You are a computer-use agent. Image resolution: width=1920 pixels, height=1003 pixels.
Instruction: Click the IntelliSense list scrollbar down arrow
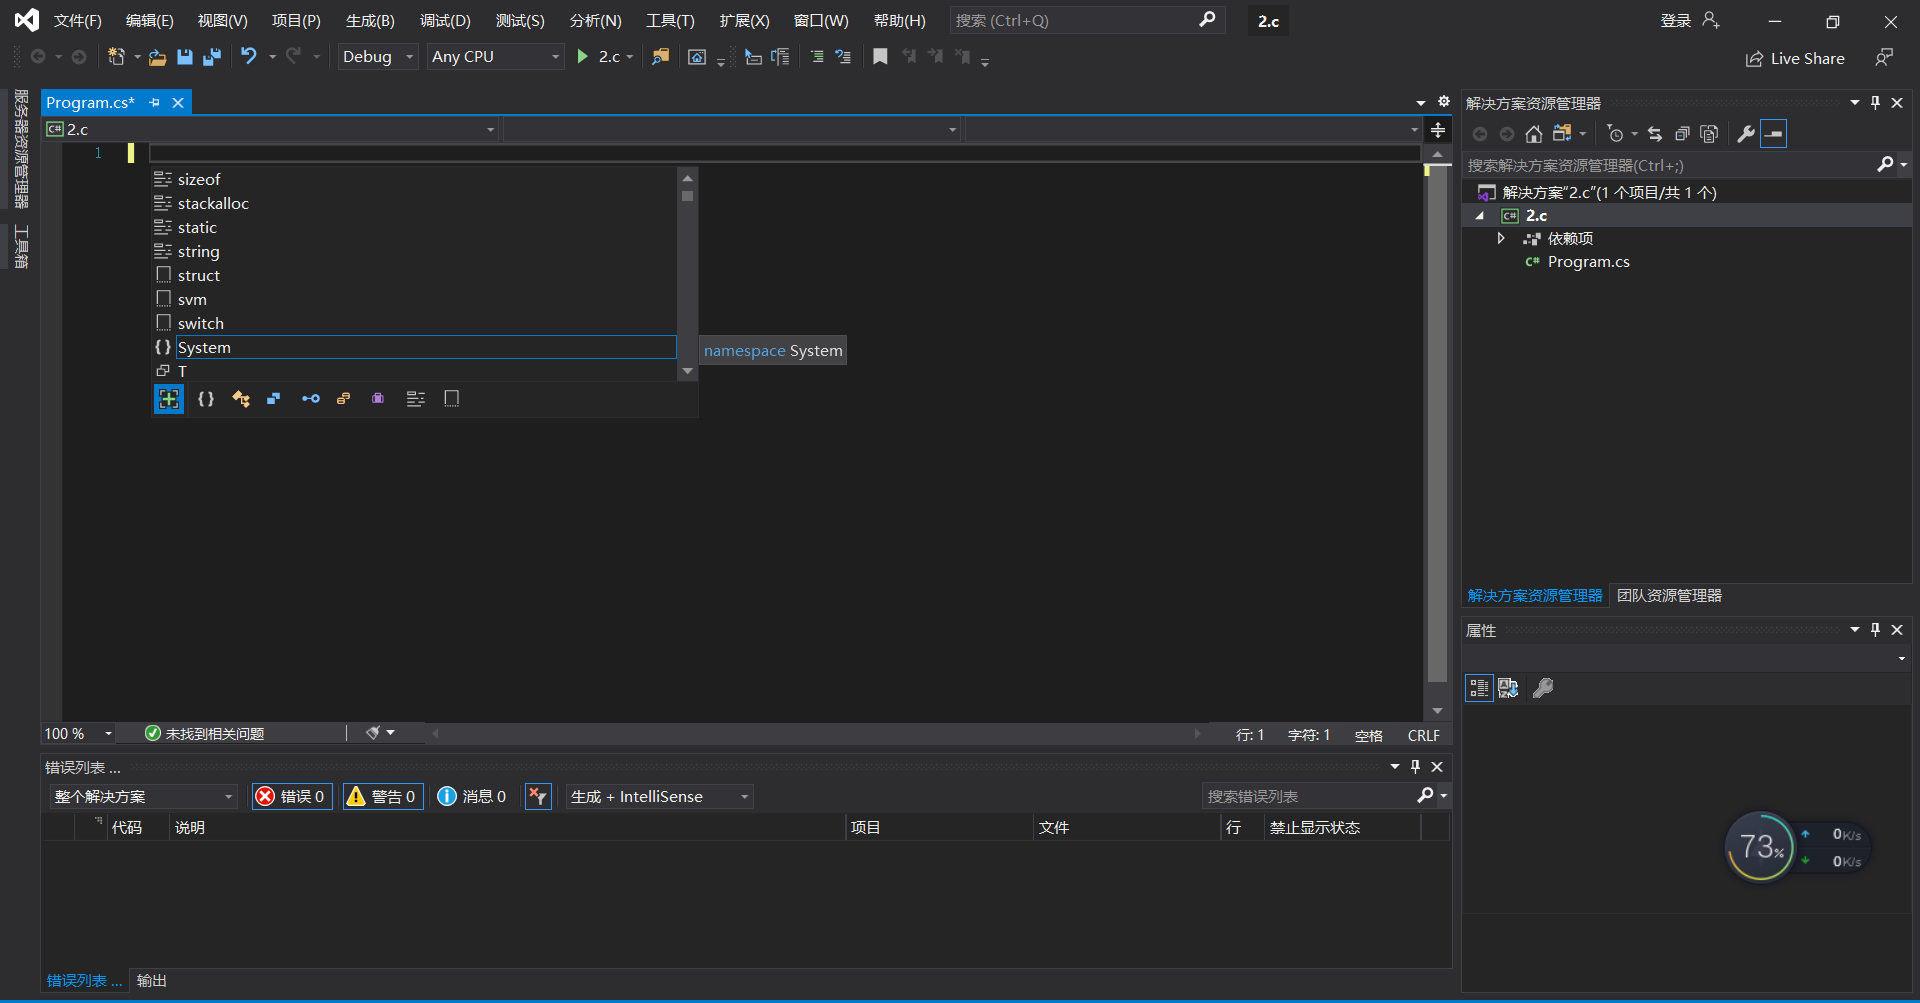tap(687, 372)
